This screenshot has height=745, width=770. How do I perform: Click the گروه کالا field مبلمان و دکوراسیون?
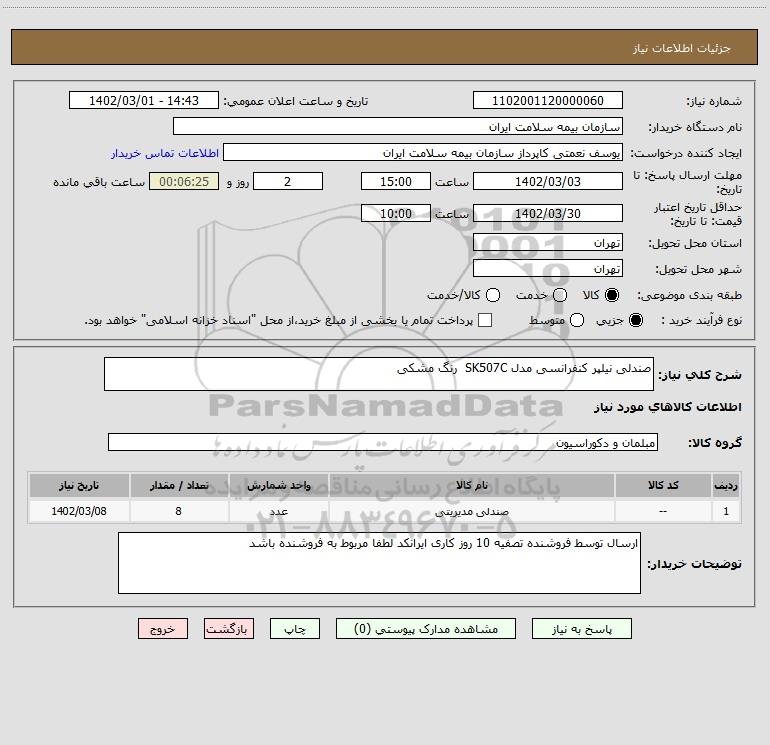[383, 442]
